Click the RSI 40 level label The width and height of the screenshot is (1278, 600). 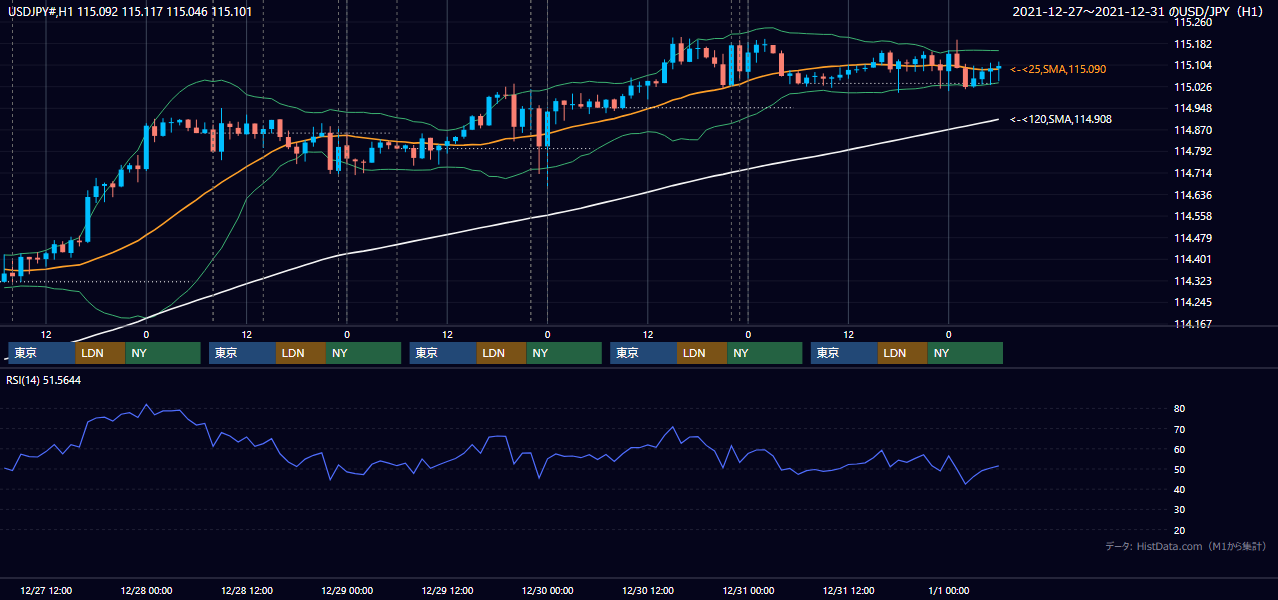pyautogui.click(x=1180, y=489)
